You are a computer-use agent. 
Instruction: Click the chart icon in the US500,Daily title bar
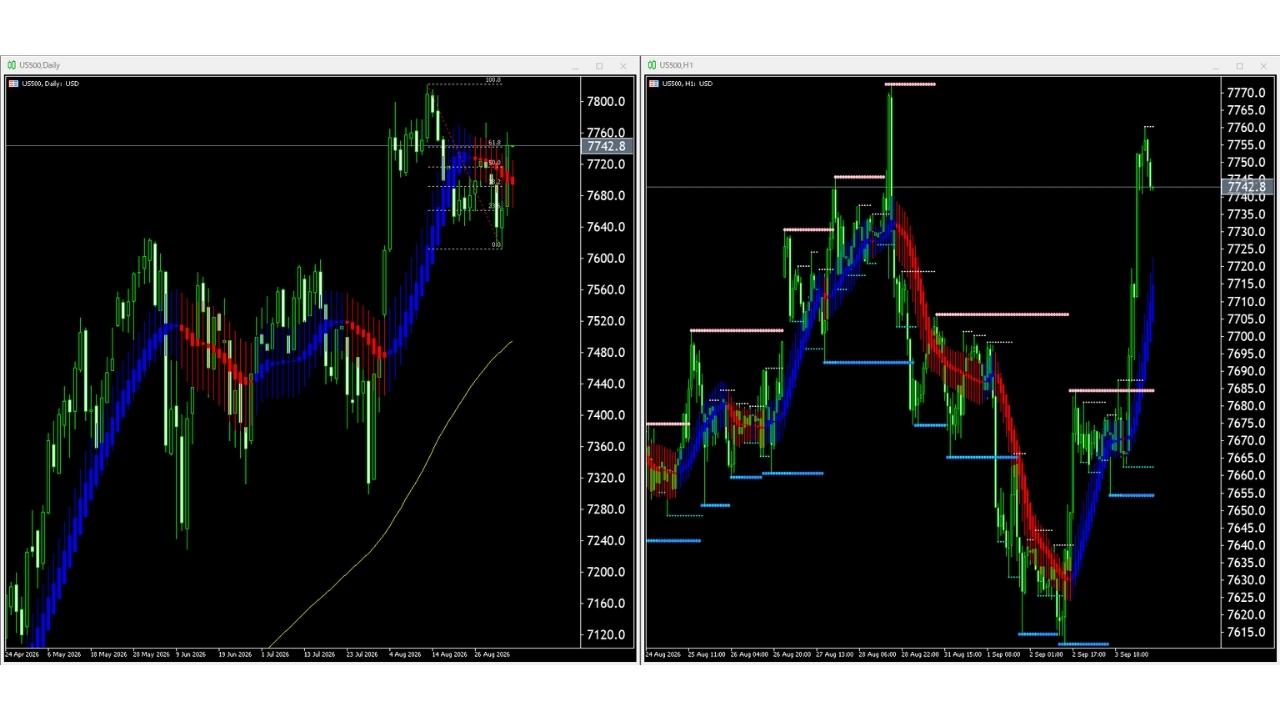(x=12, y=65)
